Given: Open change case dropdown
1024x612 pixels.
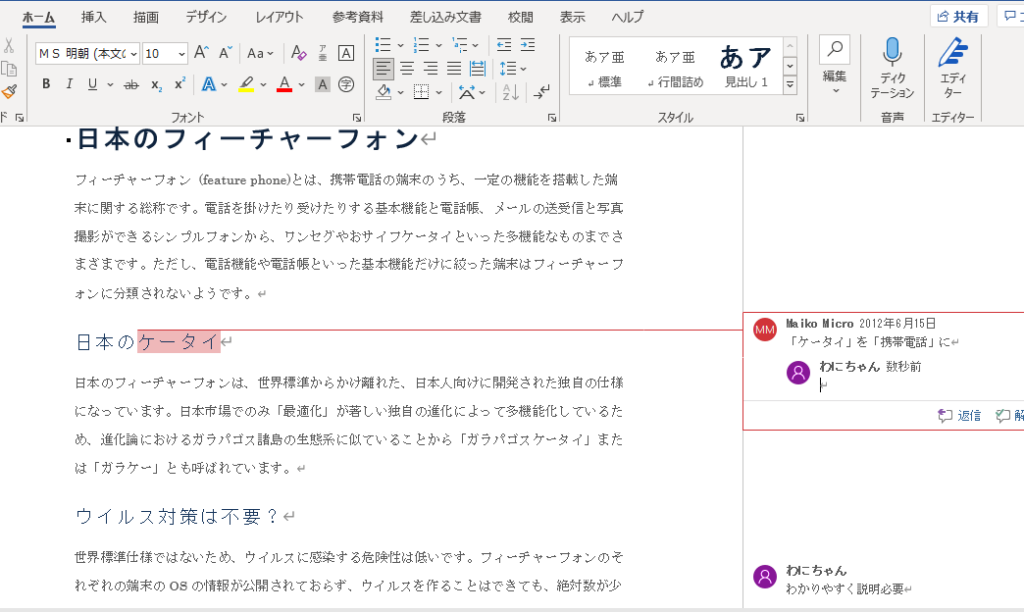Looking at the screenshot, I should click(260, 54).
